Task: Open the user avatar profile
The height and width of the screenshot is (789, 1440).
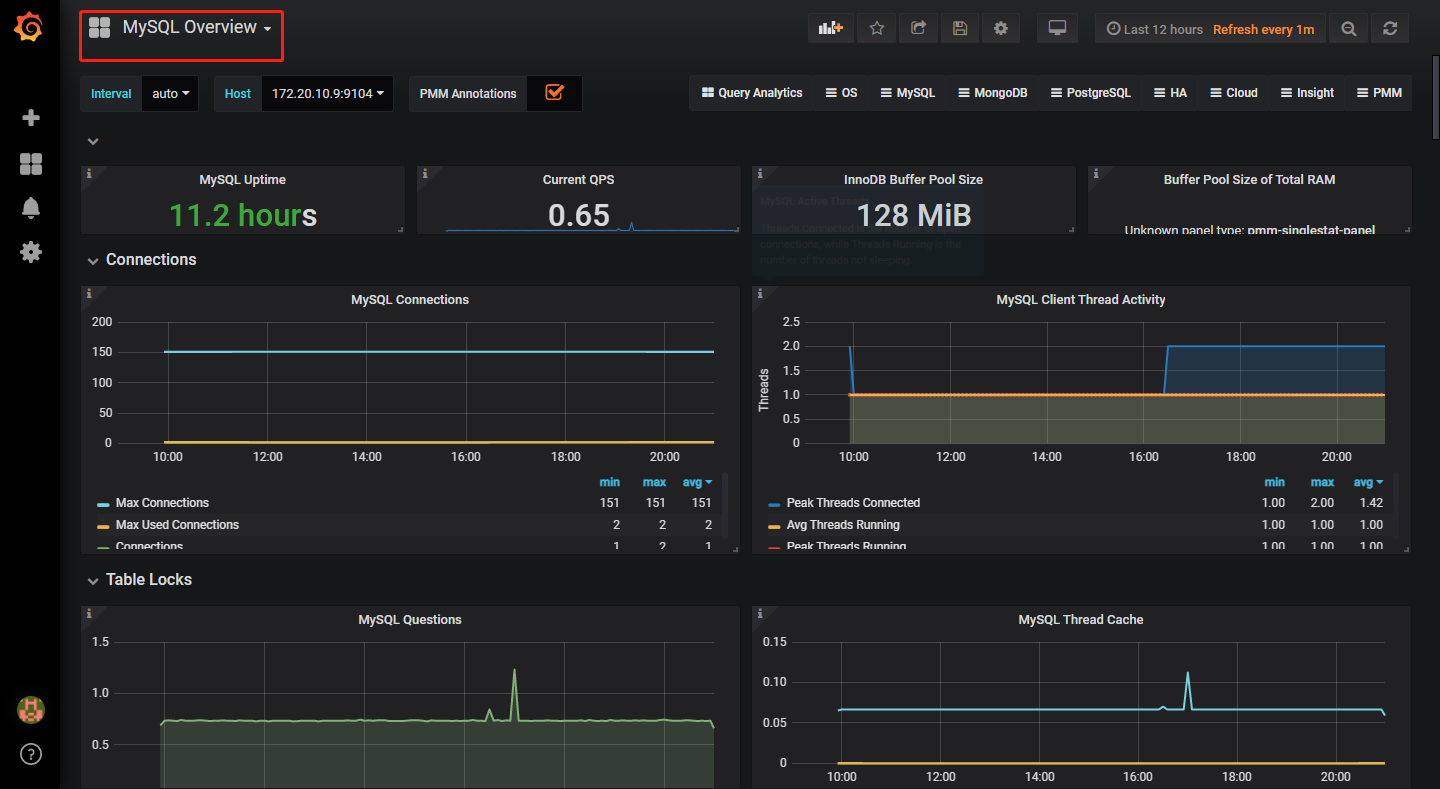Action: tap(31, 710)
